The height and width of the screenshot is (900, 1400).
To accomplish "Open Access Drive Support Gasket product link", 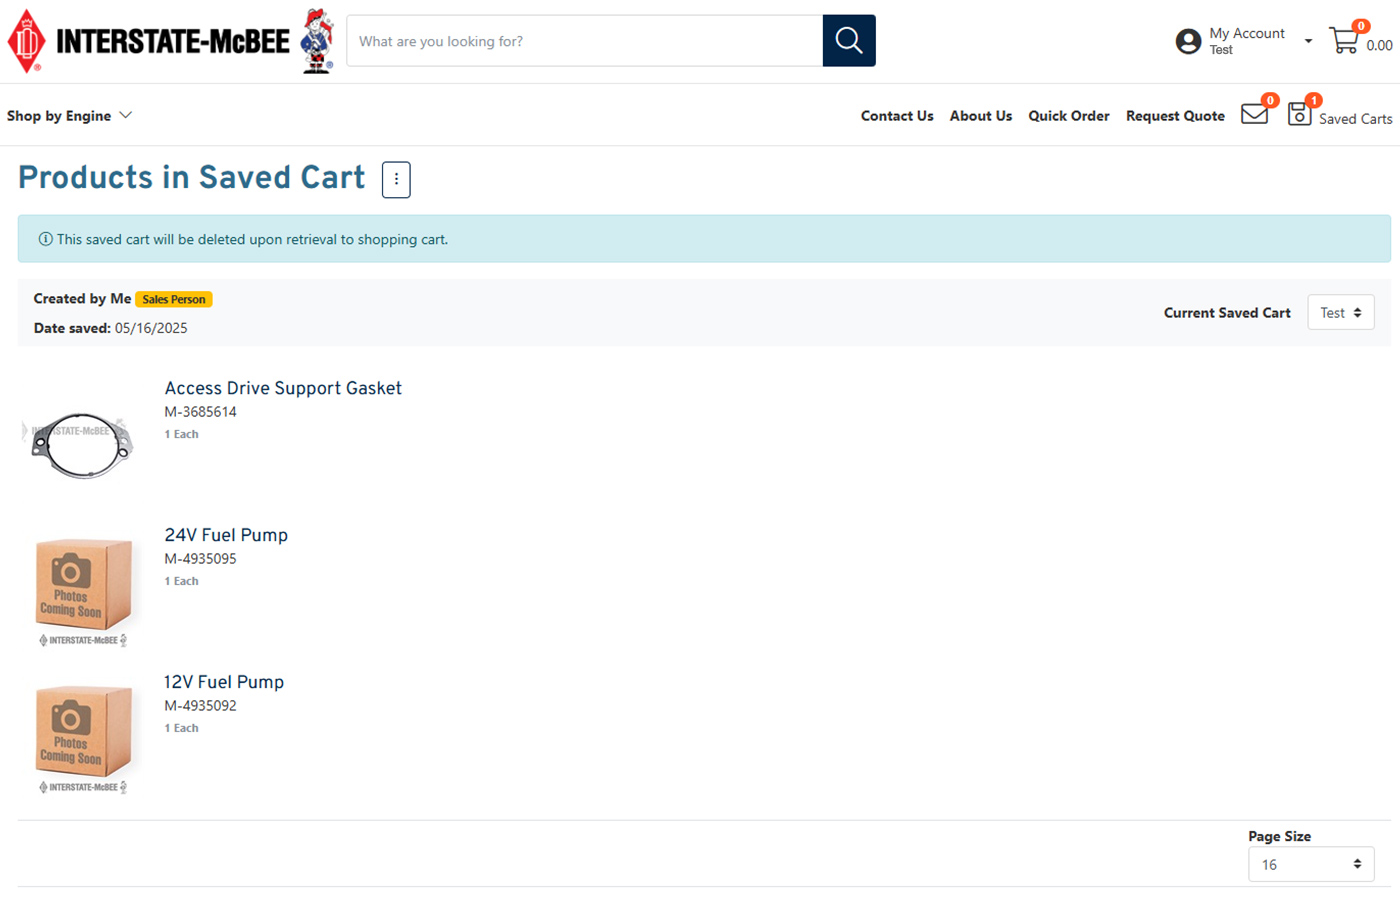I will 283,388.
